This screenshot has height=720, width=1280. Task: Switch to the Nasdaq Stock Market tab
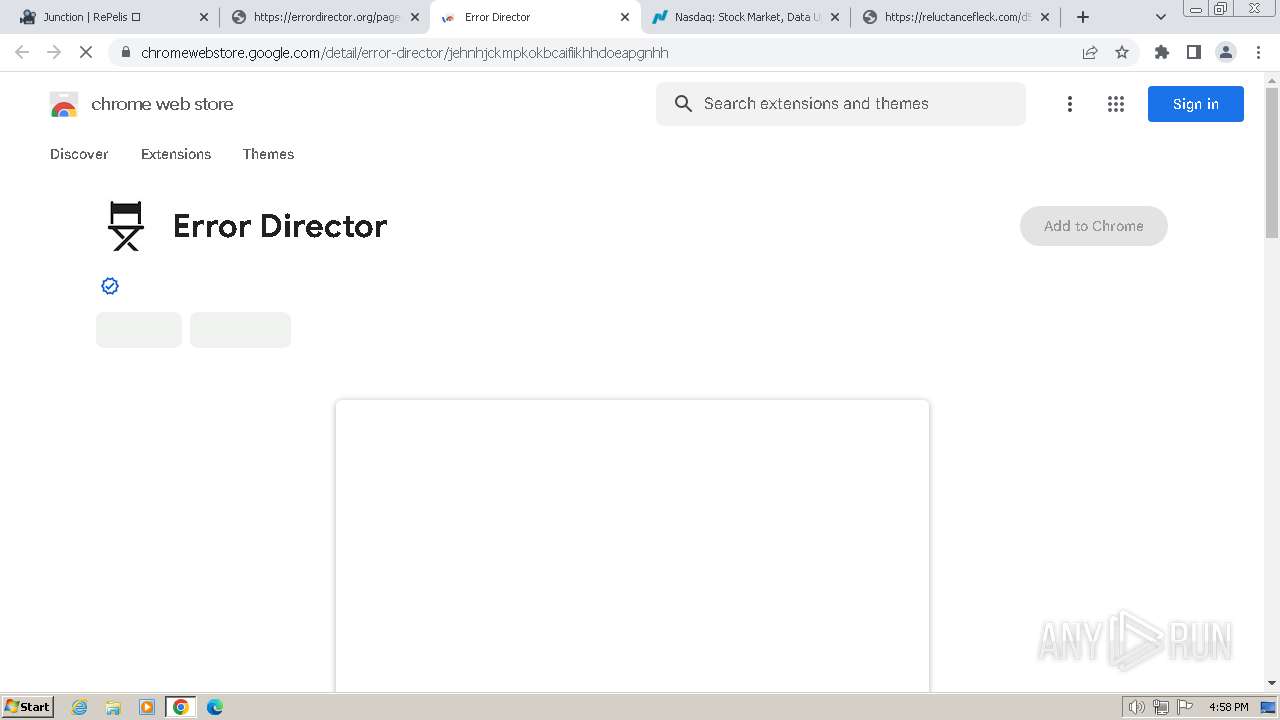point(746,17)
